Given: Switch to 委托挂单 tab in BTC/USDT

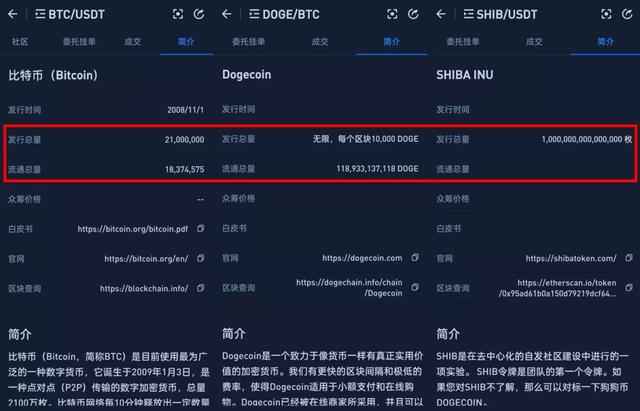Looking at the screenshot, I should 79,42.
